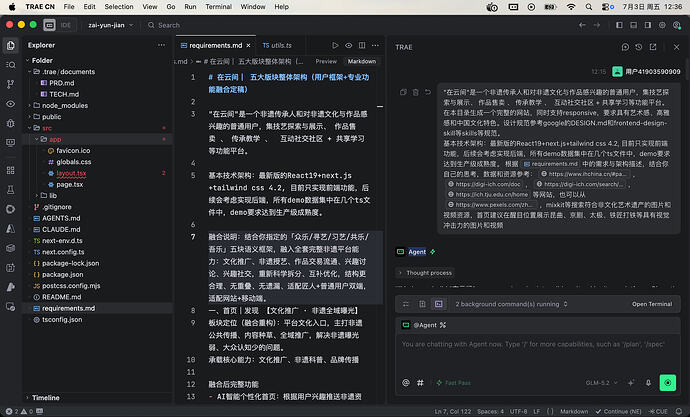Start a new chat in TRAE panel

[625, 47]
